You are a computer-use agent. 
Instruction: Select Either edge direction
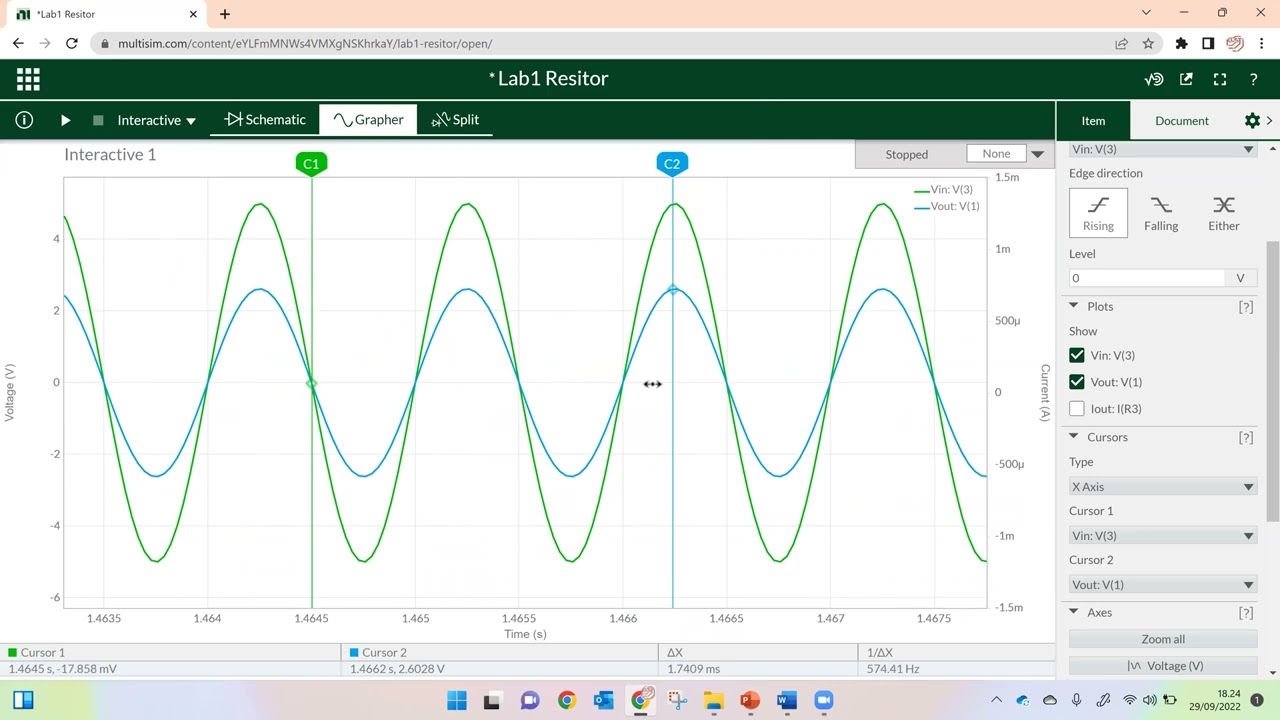(x=1224, y=212)
